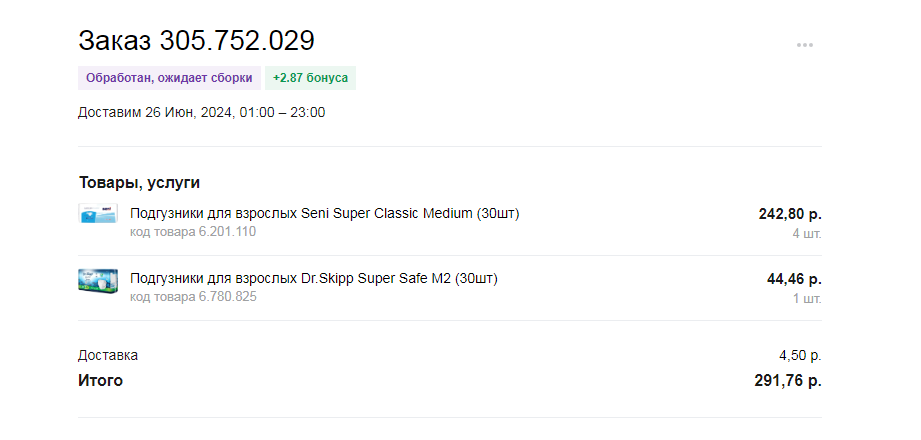This screenshot has width=921, height=440.
Task: Click the '1 шт.' quantity label
Action: tap(807, 298)
